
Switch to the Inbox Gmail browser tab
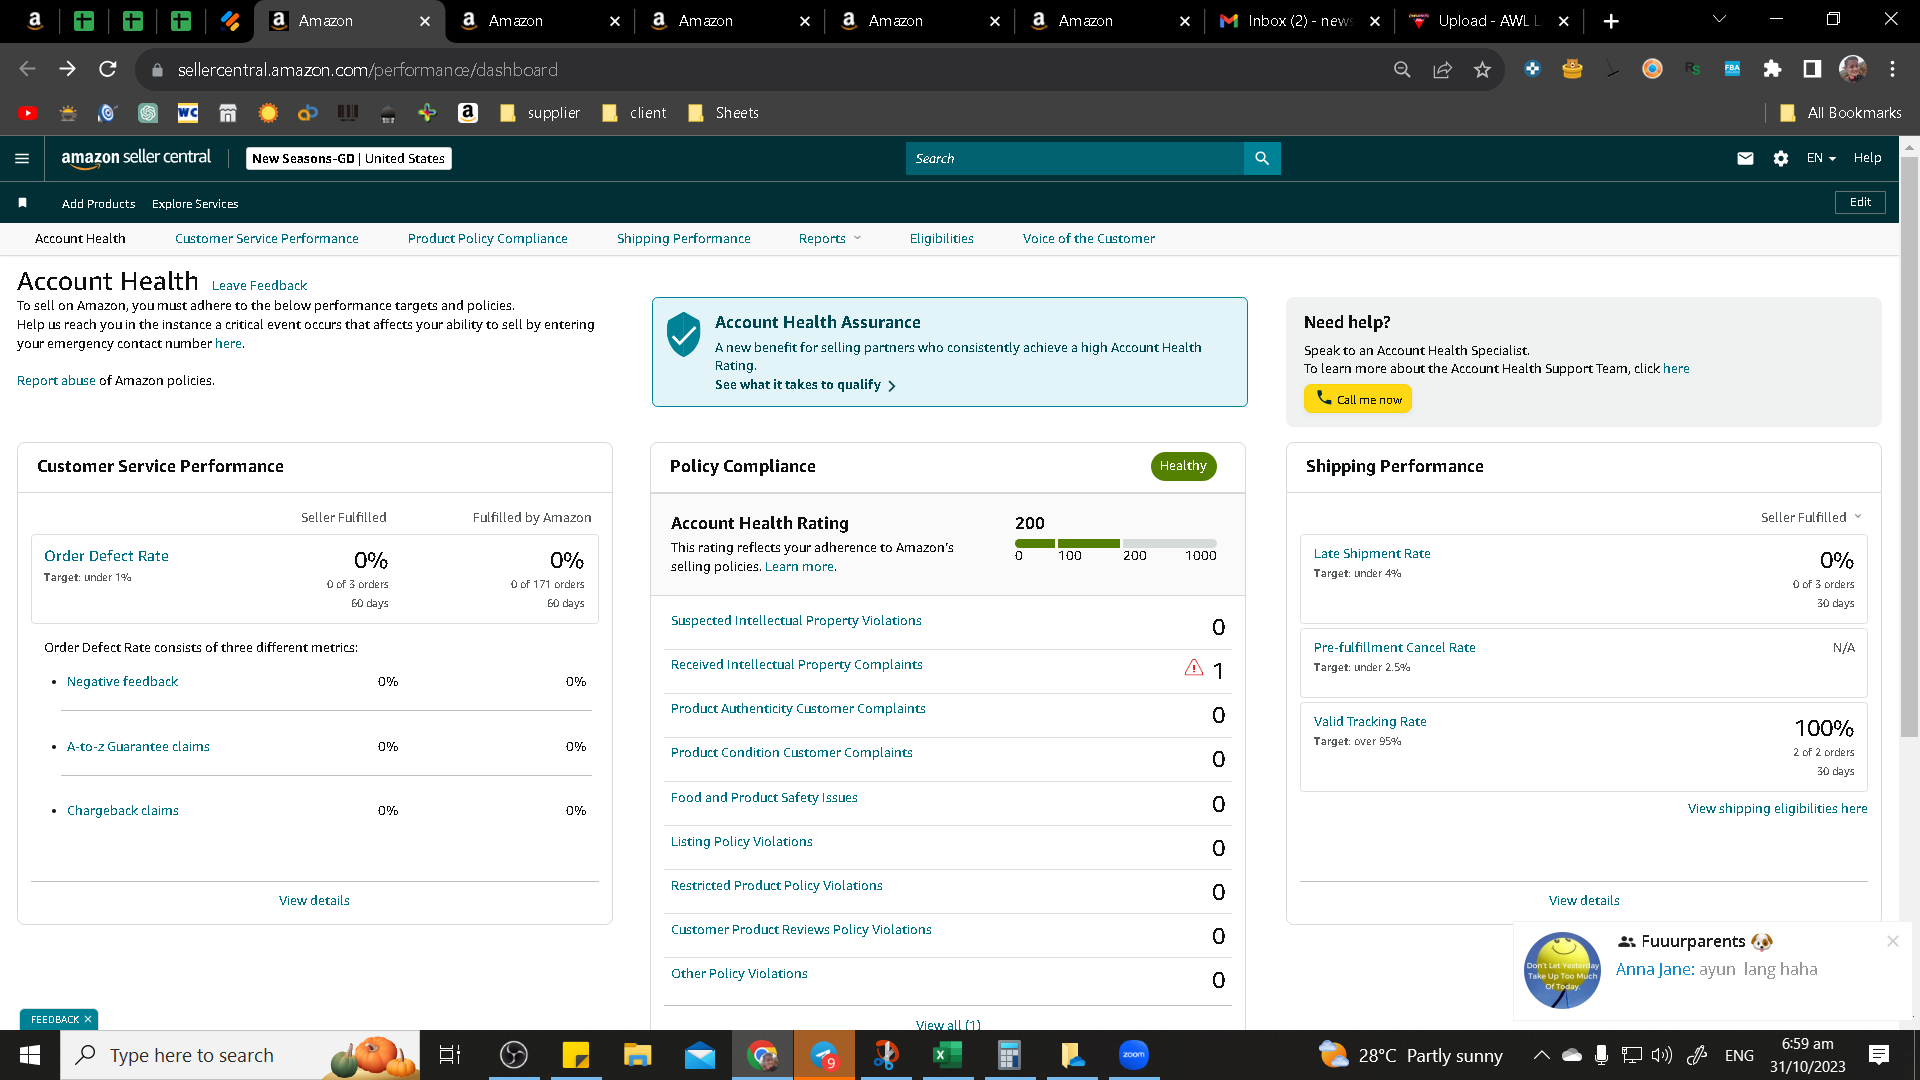tap(1298, 21)
